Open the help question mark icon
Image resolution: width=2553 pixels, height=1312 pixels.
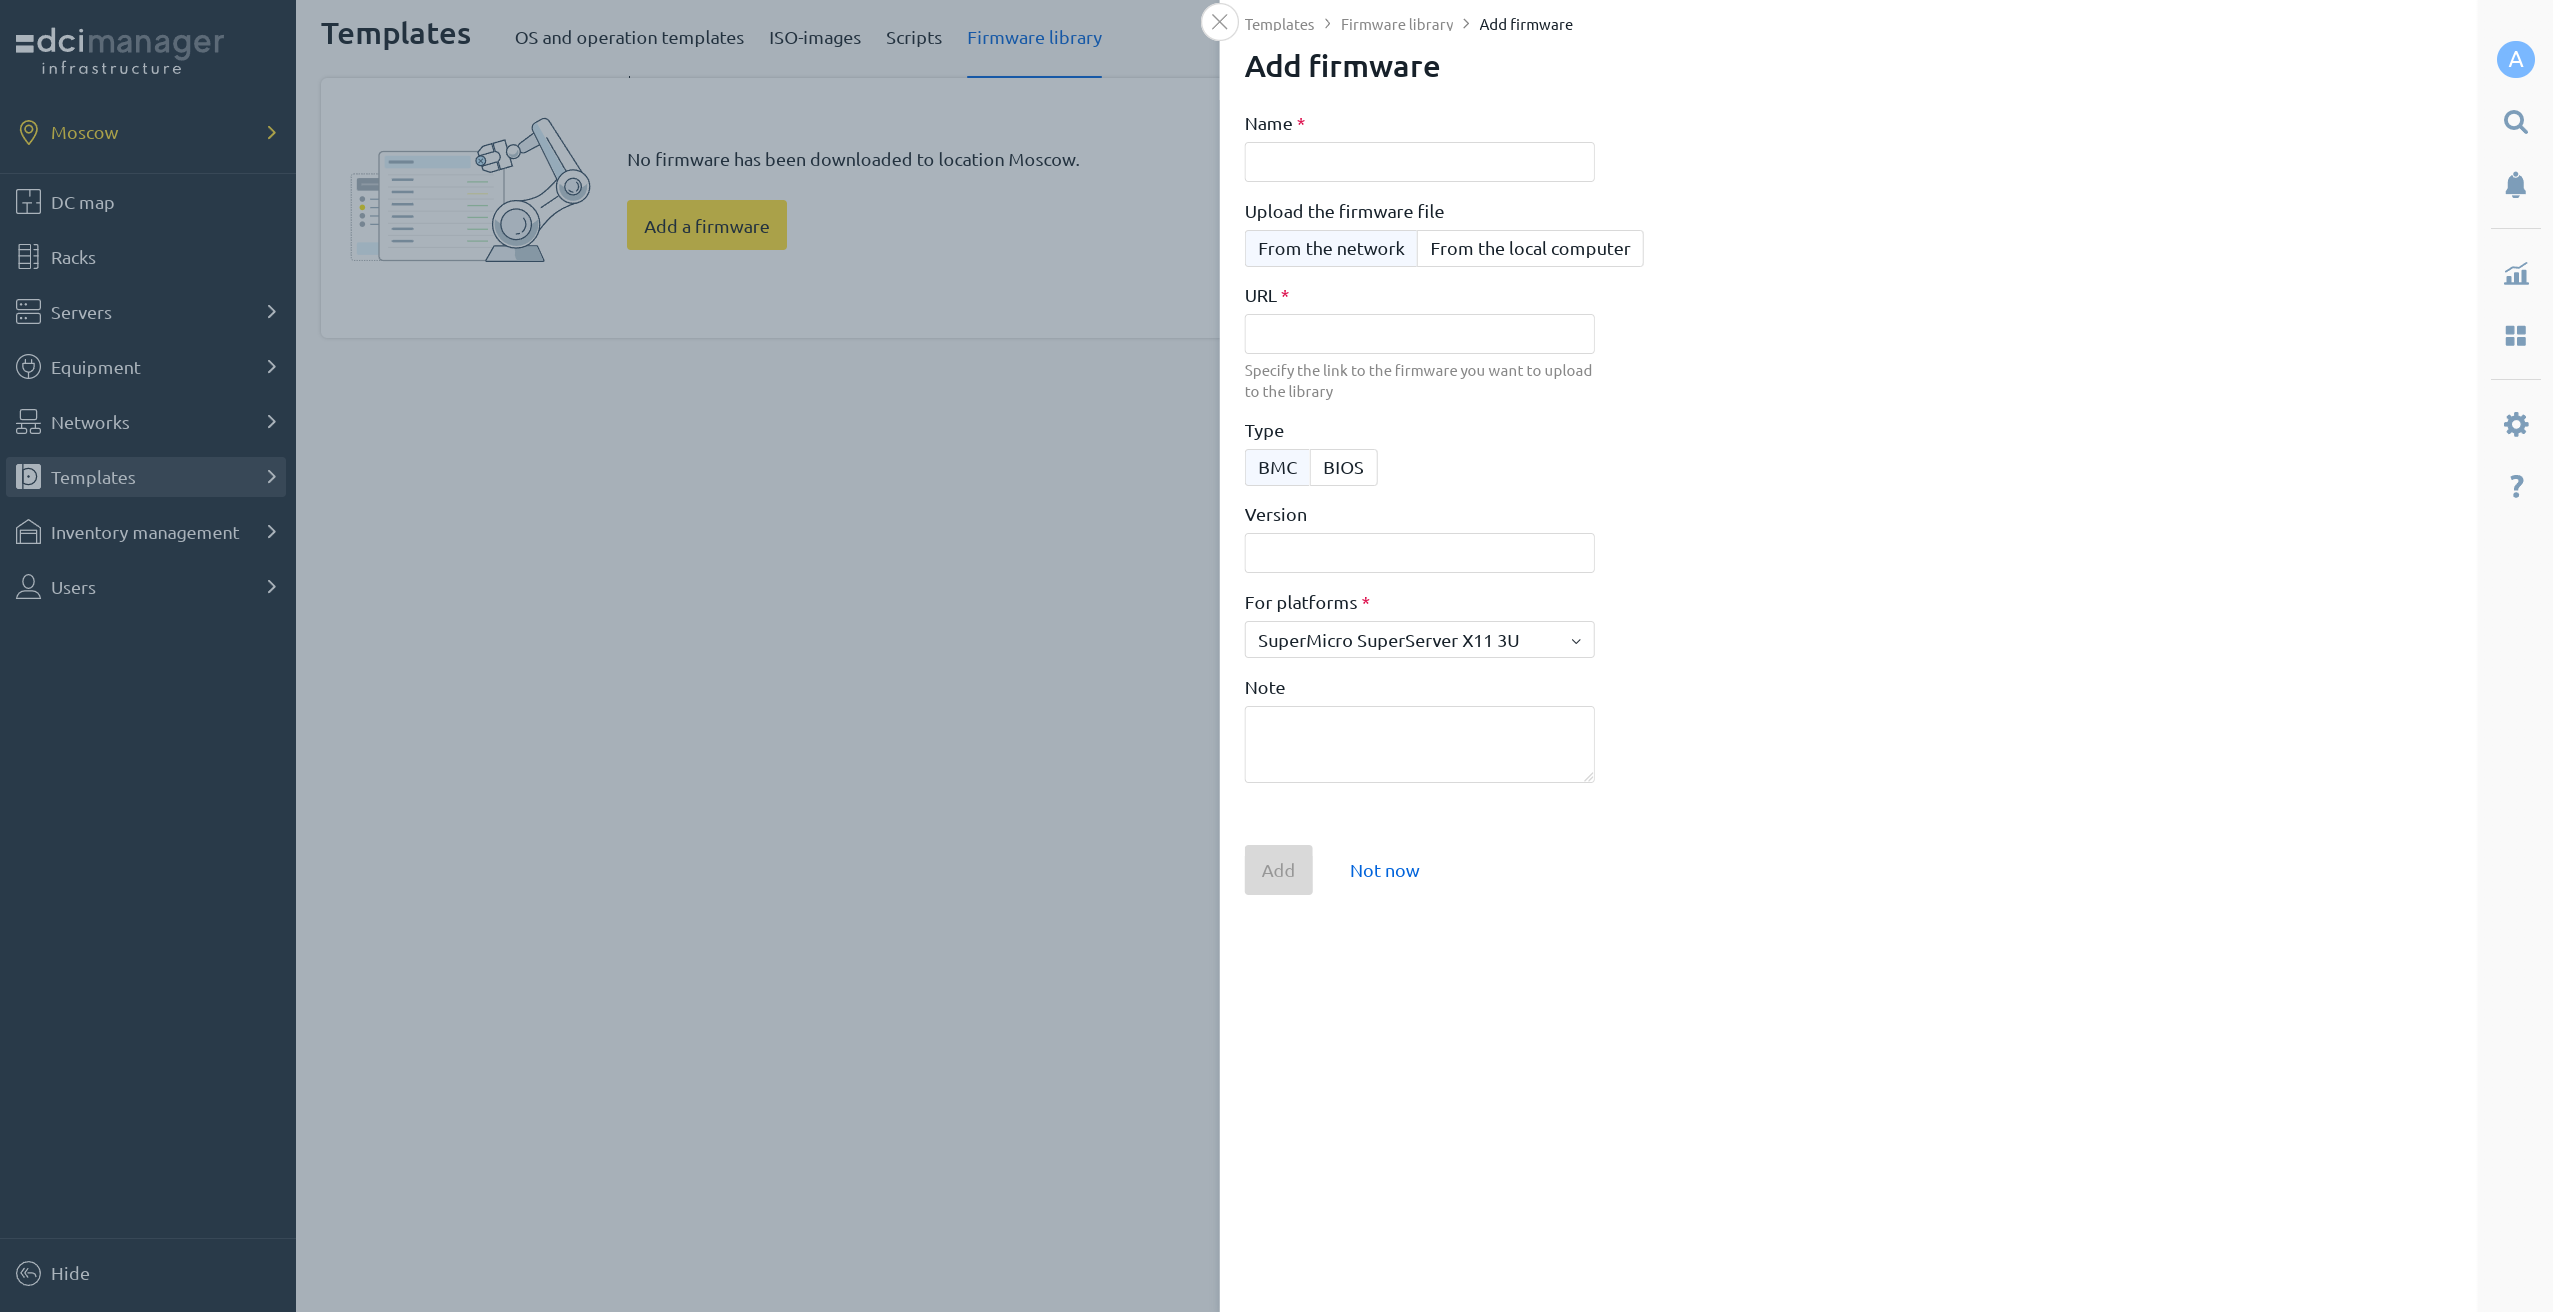tap(2515, 487)
